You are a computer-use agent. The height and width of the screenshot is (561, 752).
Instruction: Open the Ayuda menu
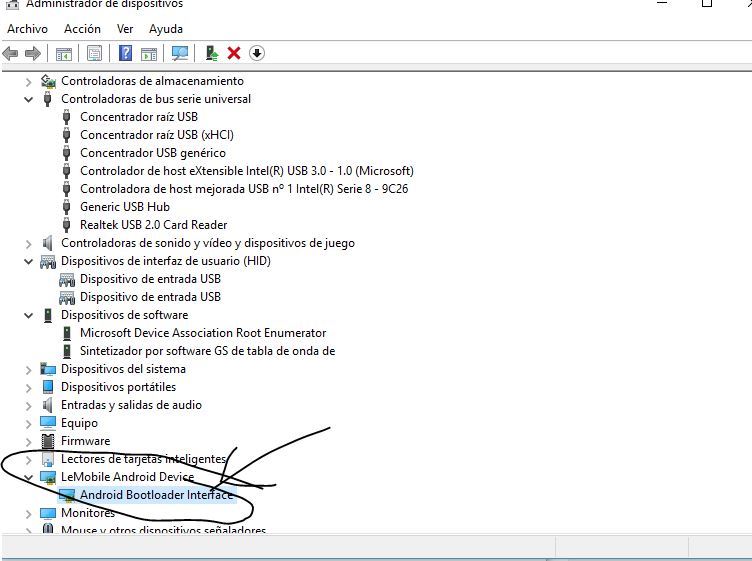point(166,29)
